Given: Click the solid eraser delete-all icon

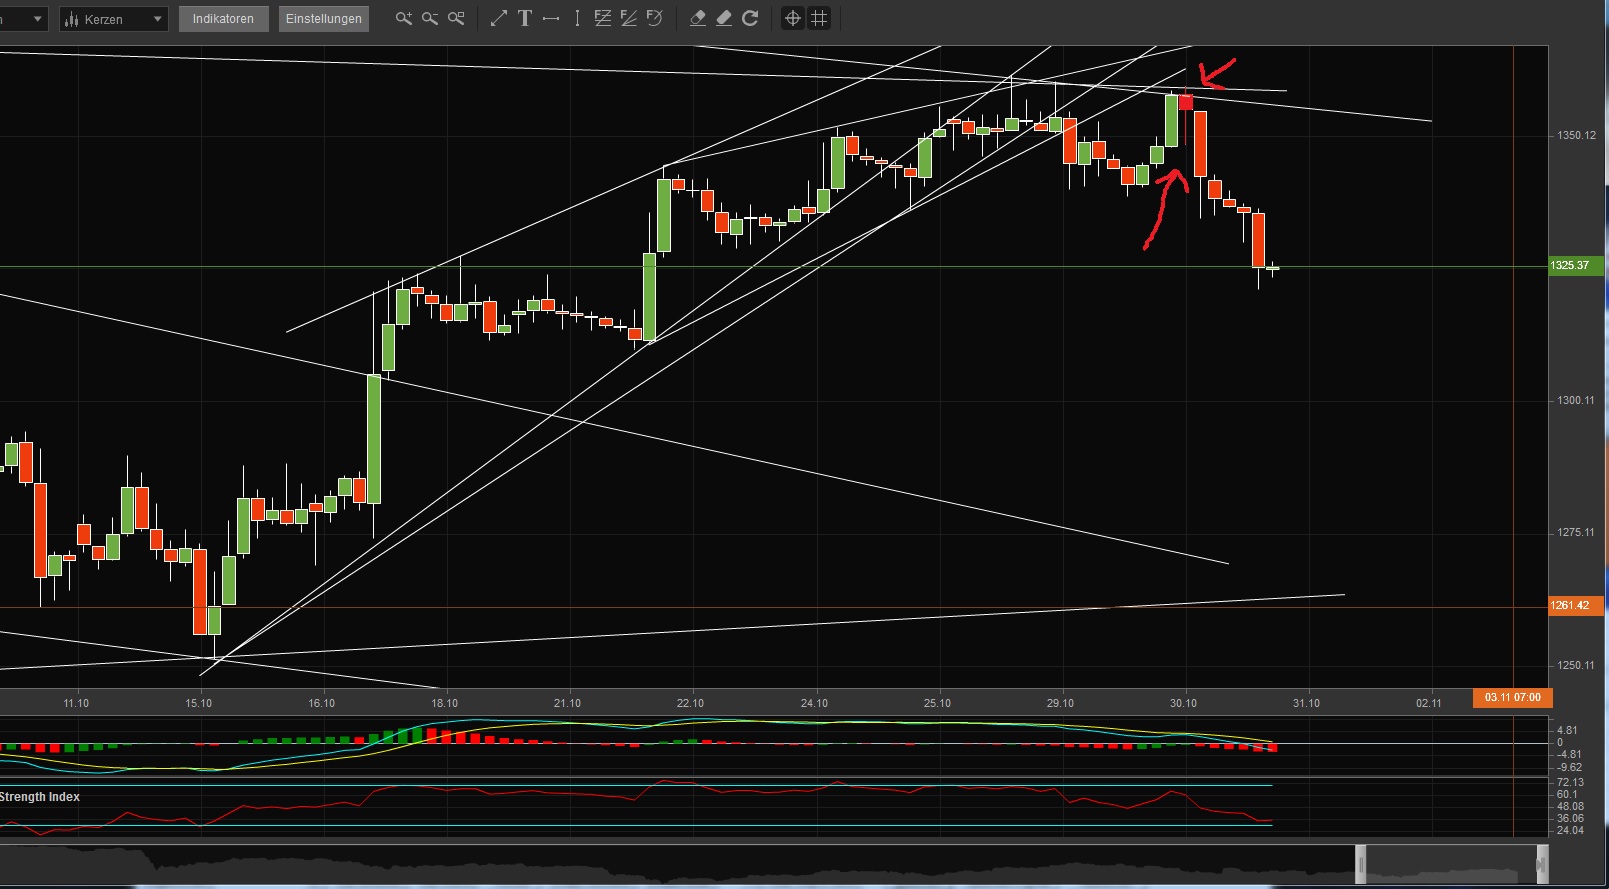Looking at the screenshot, I should tap(724, 18).
